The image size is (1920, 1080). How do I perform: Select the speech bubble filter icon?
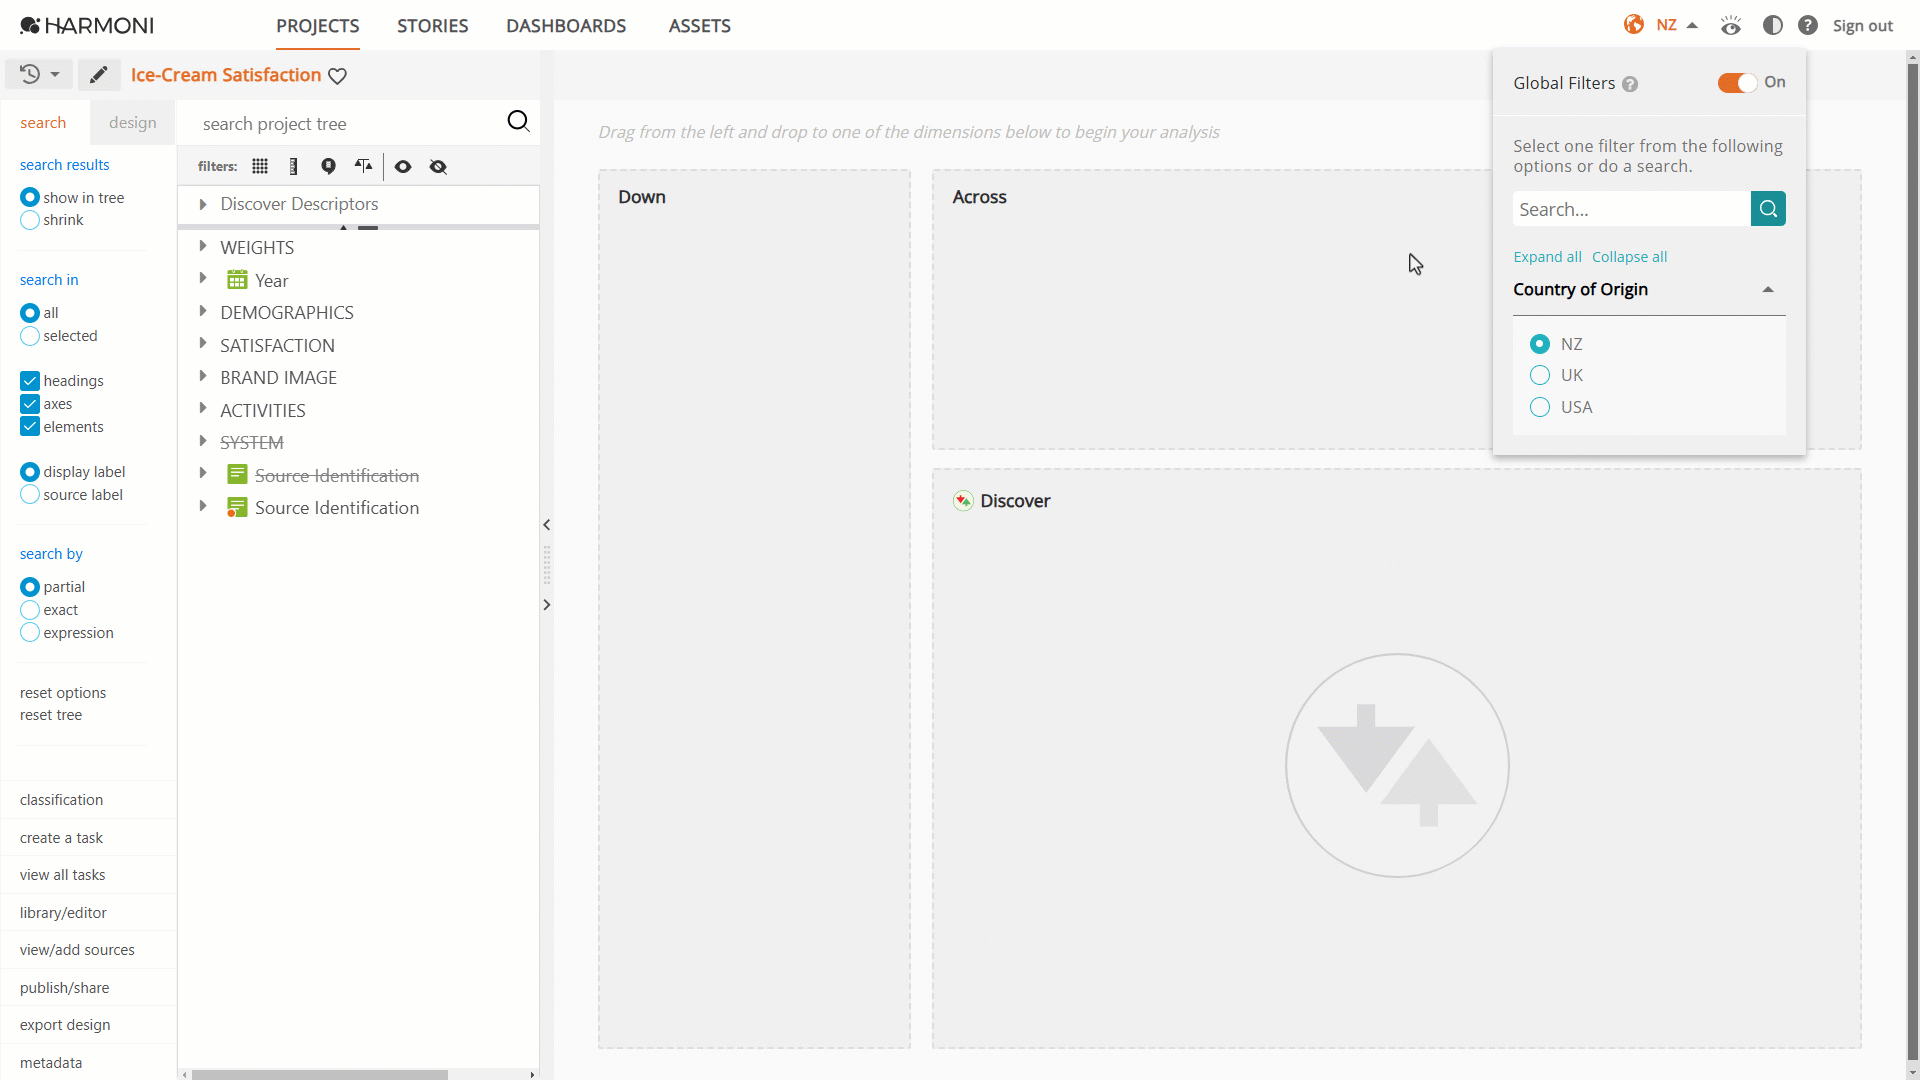[328, 166]
